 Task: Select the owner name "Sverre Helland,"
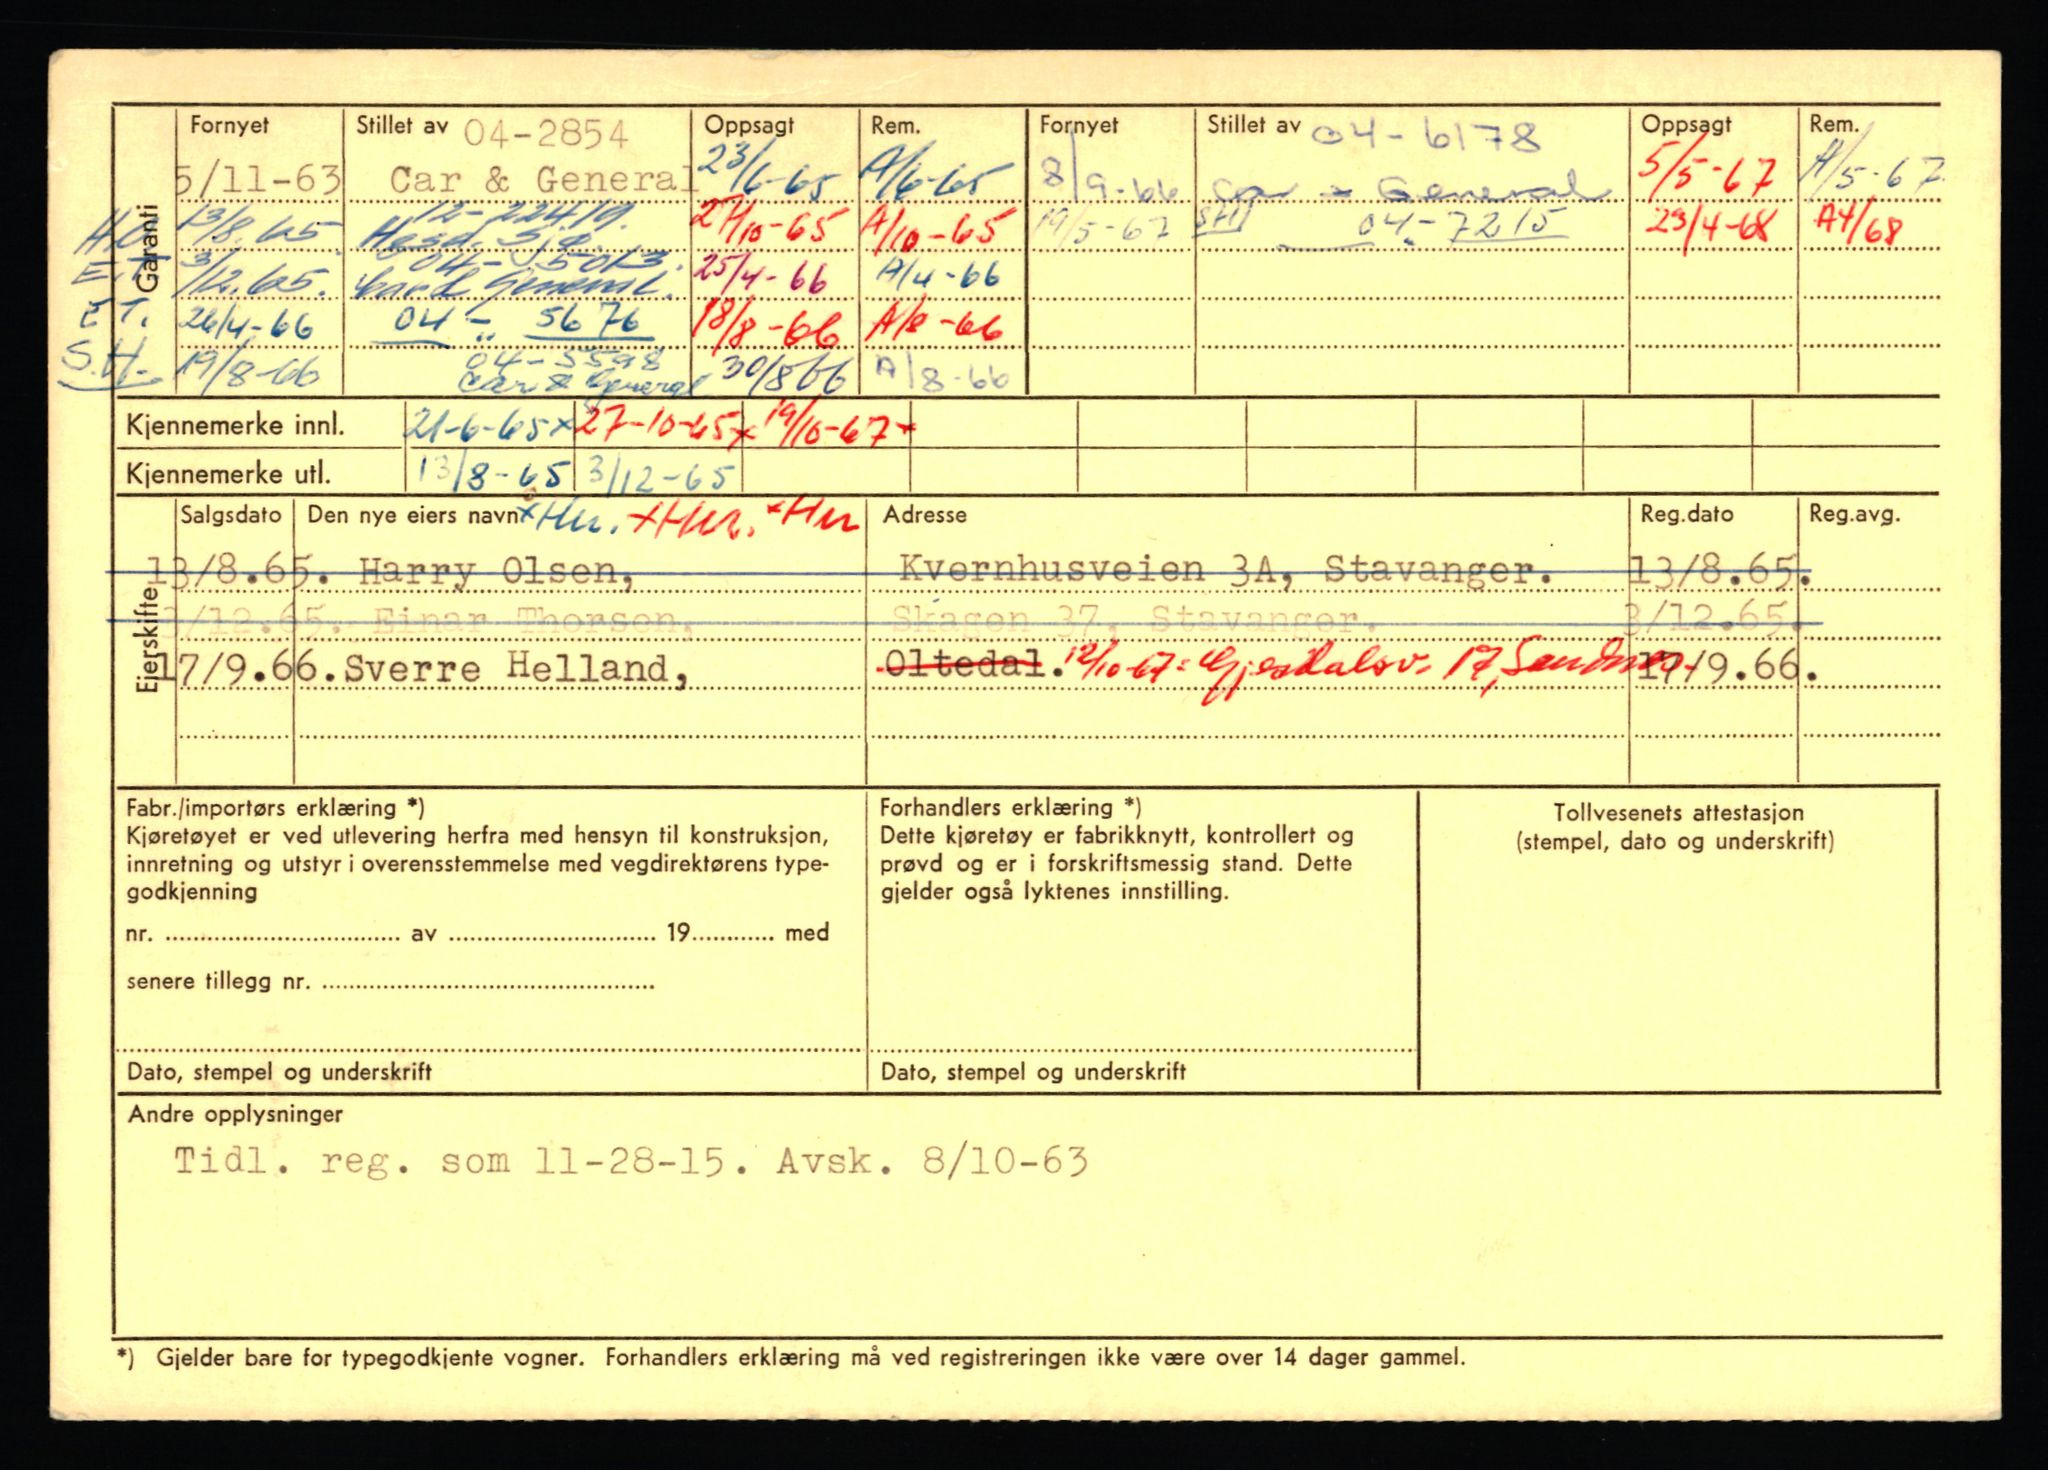pos(517,668)
